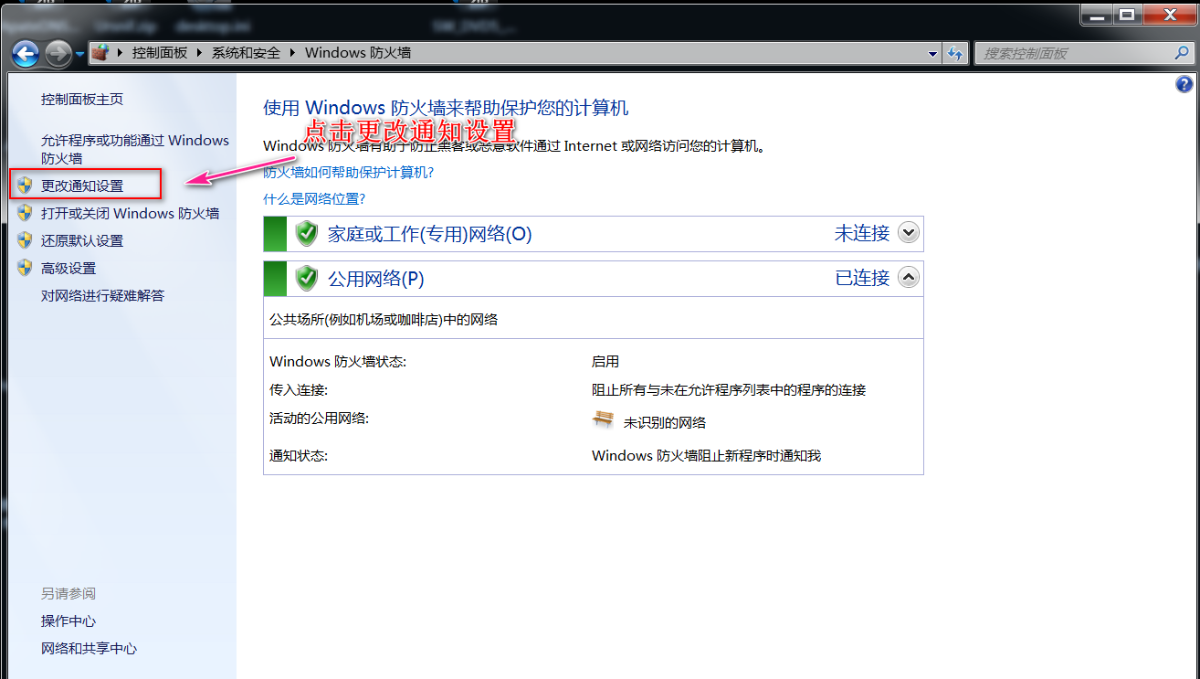Click the Forward navigation arrow button

pyautogui.click(x=59, y=53)
